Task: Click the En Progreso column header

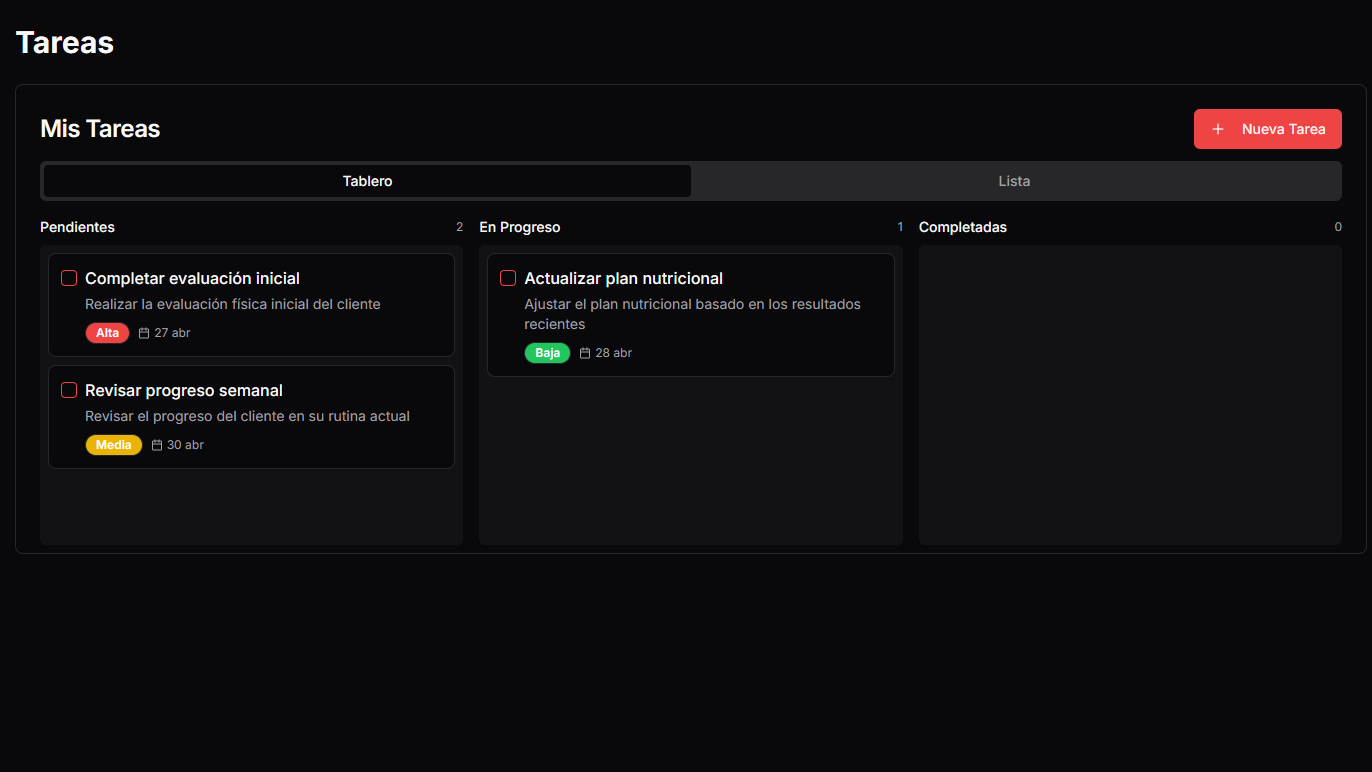Action: [x=519, y=227]
